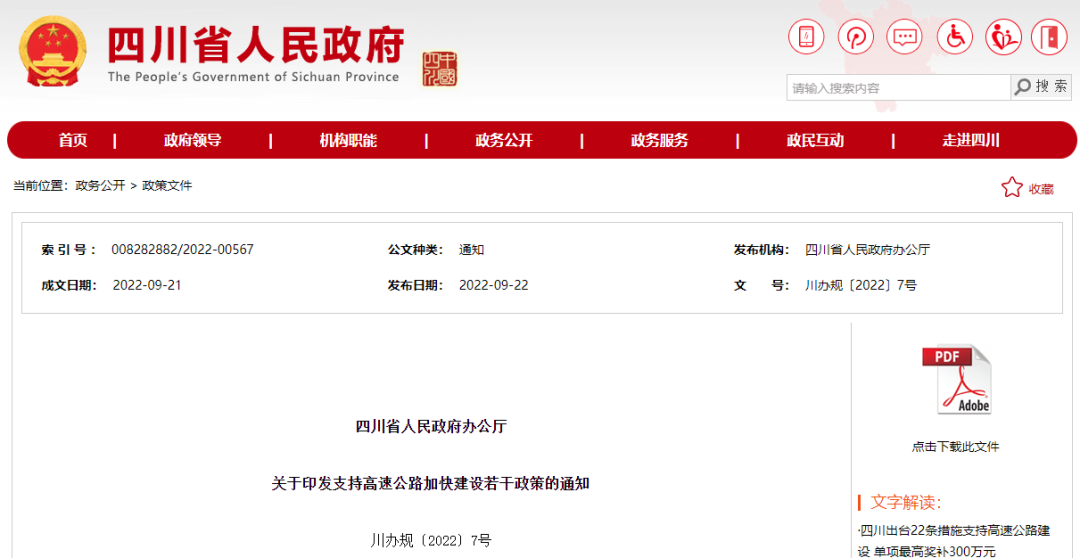The width and height of the screenshot is (1080, 558).
Task: Click the red seal stamp icon
Action: (x=439, y=69)
